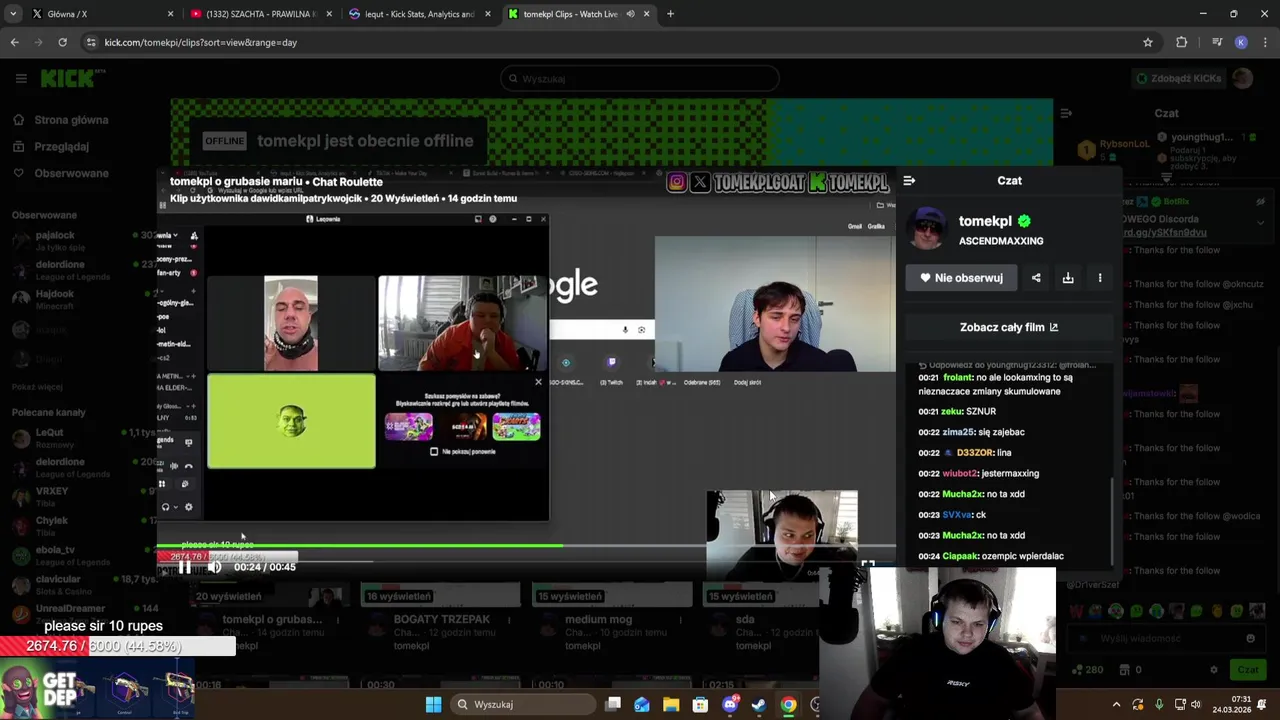This screenshot has height=720, width=1280.
Task: Click Zdobądź KICKs button
Action: click(x=1178, y=78)
